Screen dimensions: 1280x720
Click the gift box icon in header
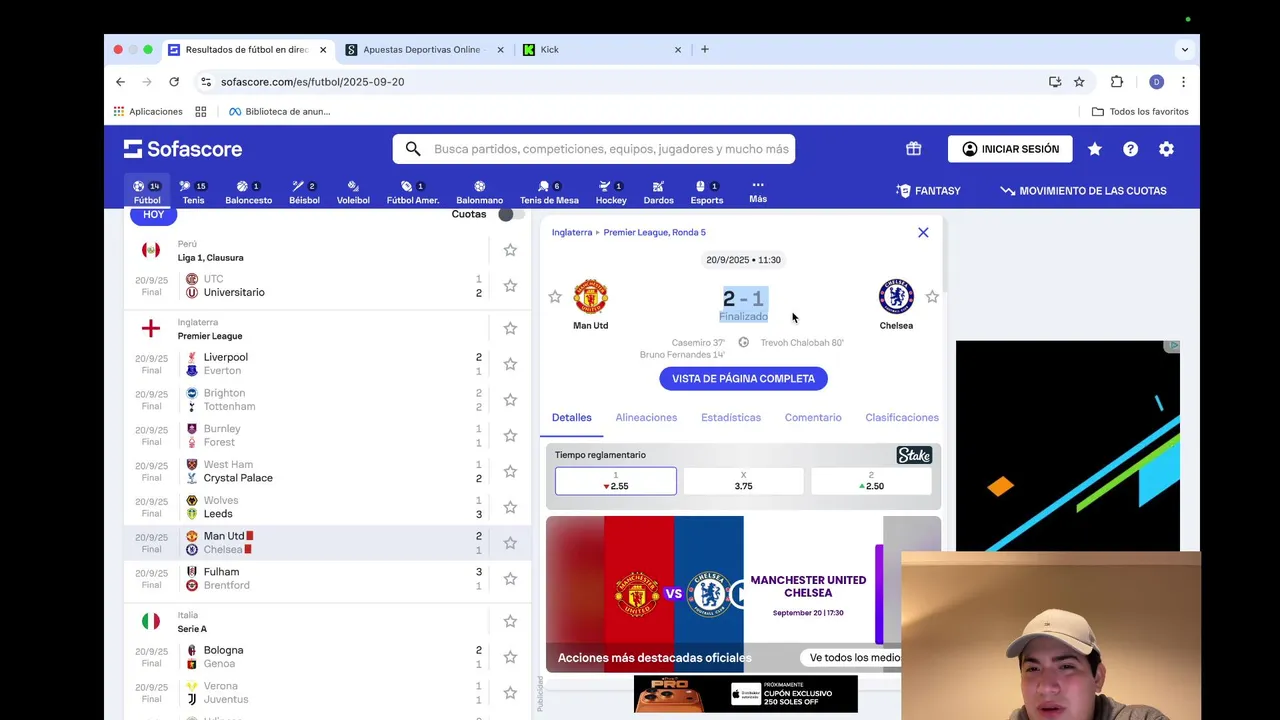913,149
